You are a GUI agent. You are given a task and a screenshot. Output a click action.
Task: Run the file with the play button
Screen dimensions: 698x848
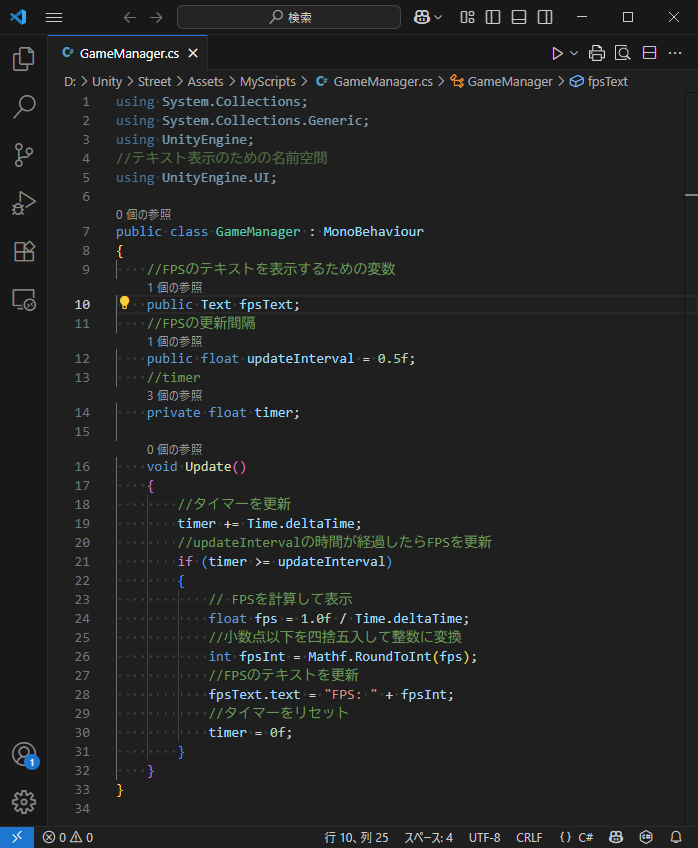coord(557,53)
